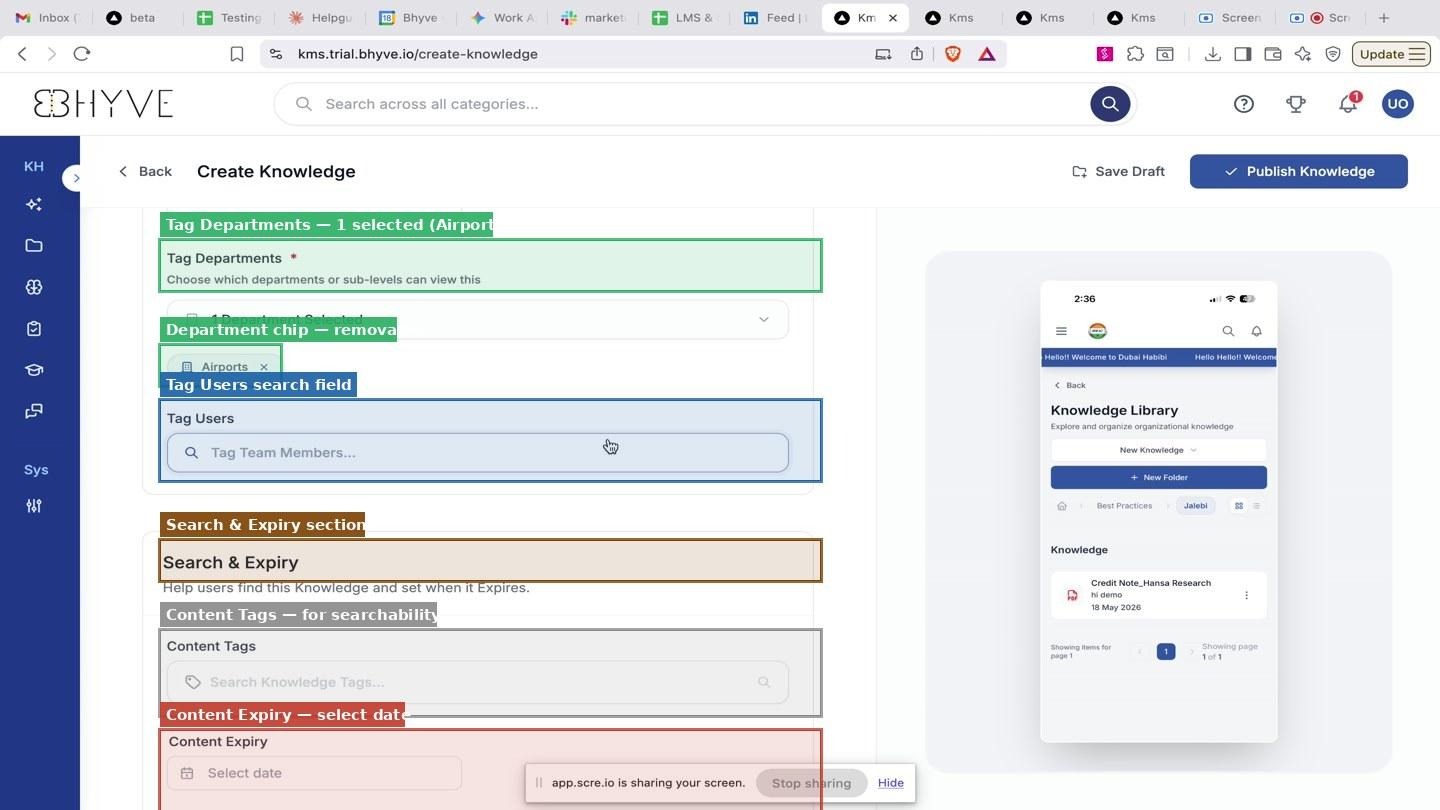The height and width of the screenshot is (810, 1440).
Task: Open the New Knowledge dropdown in the phone preview
Action: tap(1158, 450)
